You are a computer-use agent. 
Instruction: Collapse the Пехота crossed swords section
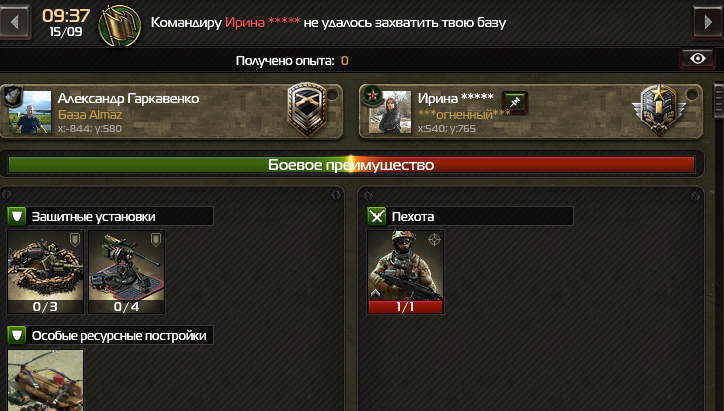[376, 216]
